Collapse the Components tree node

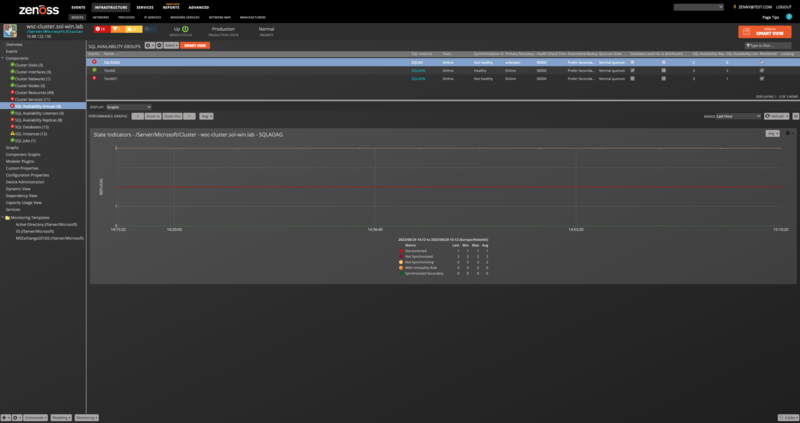[x=3, y=58]
